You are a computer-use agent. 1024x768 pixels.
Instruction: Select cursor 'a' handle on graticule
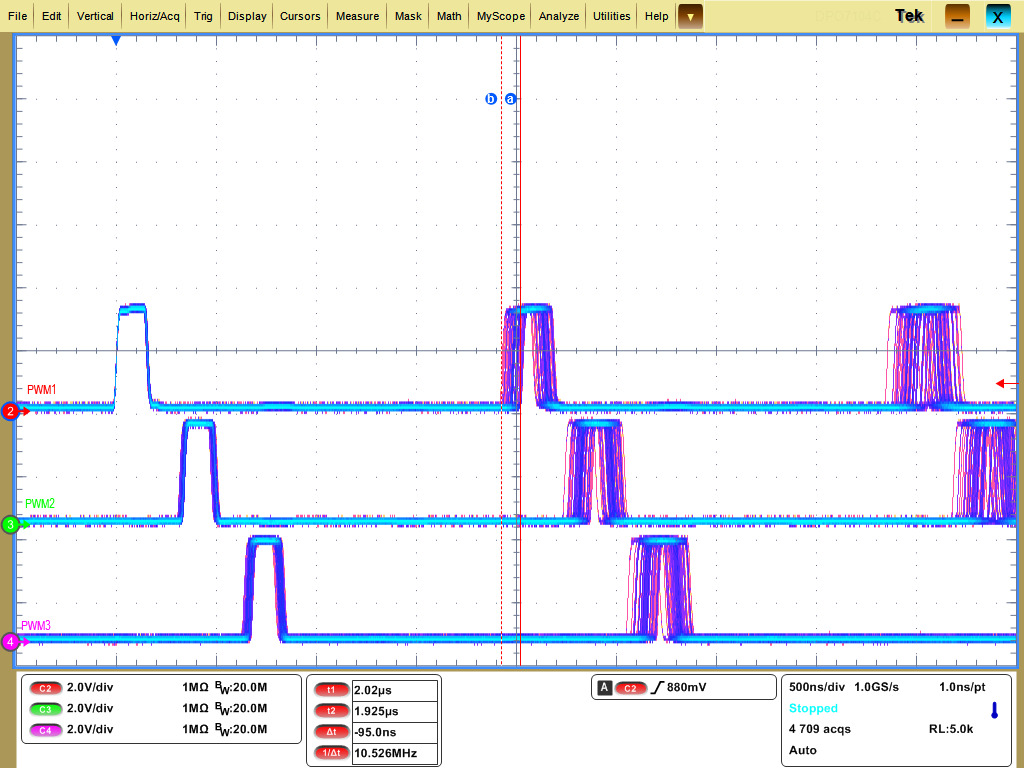511,99
